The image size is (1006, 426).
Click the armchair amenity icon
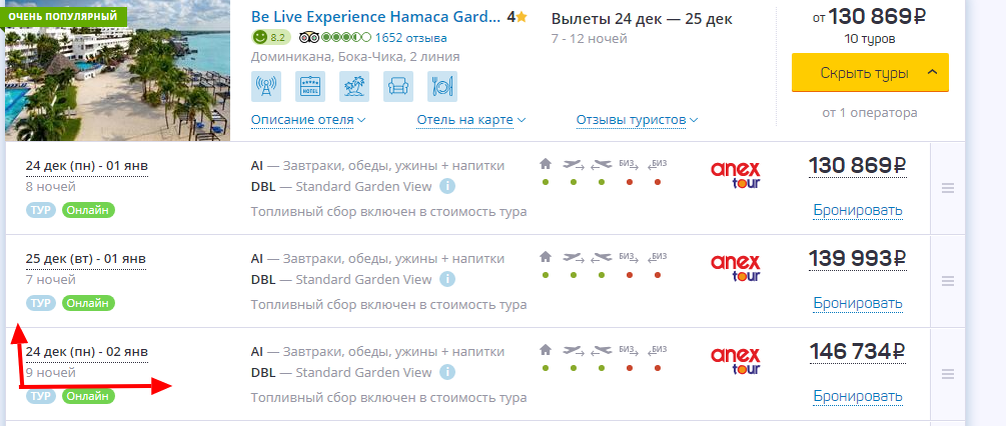click(x=398, y=86)
